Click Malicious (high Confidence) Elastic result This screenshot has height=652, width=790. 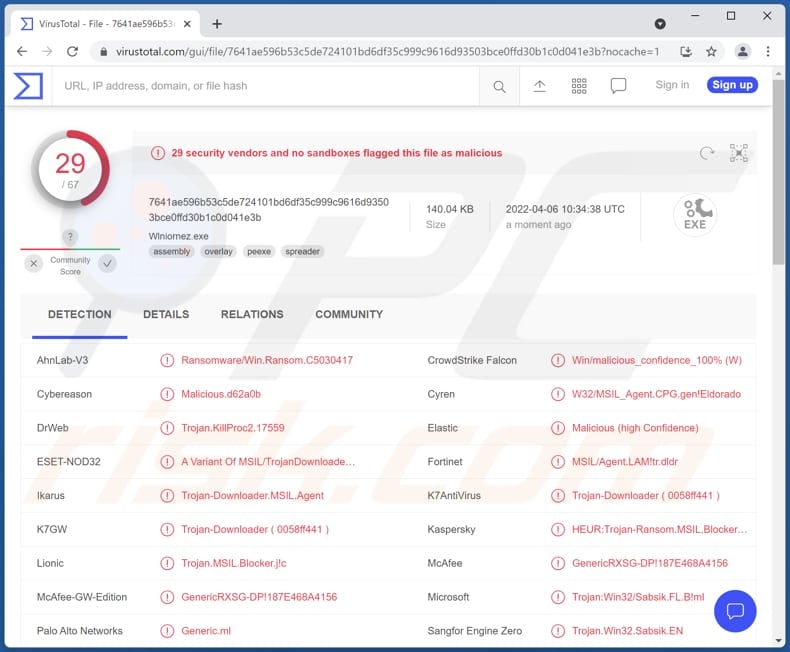point(635,428)
